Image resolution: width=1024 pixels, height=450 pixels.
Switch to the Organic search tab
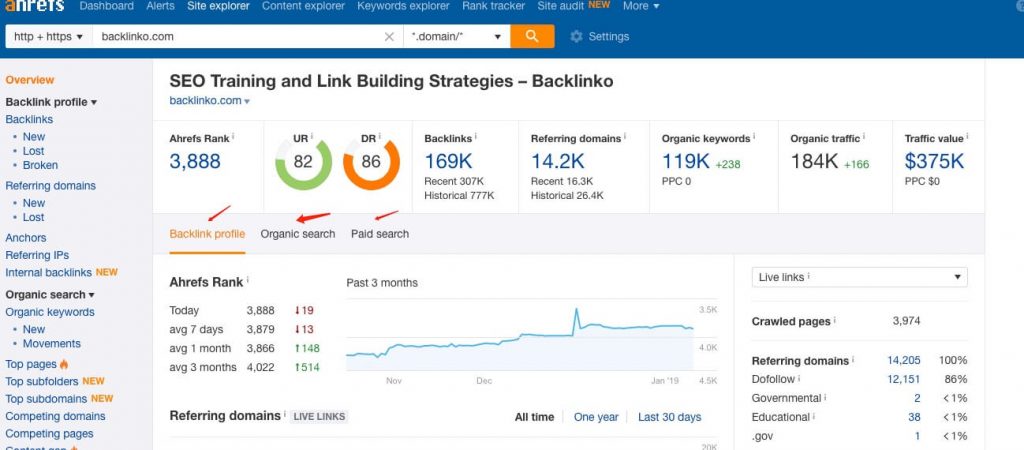(298, 234)
